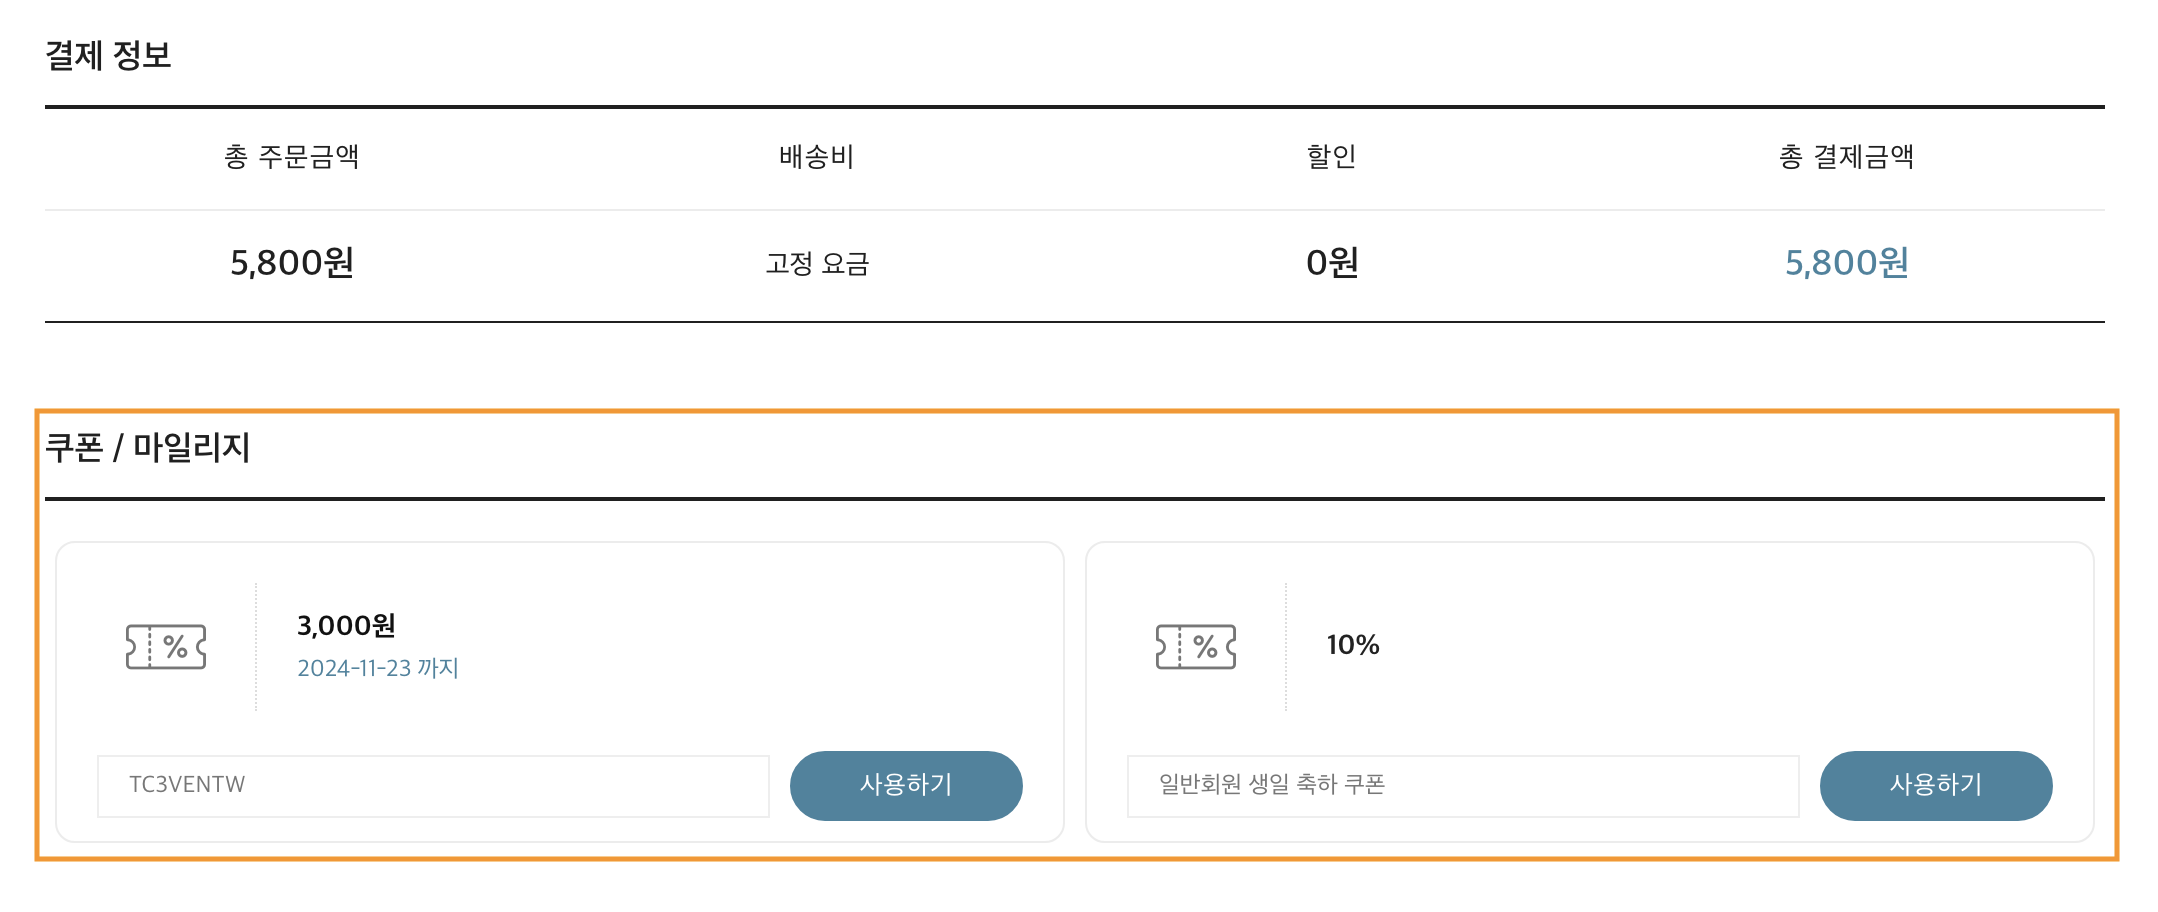Select the 일반회원 생일 축하 쿠폰 field
Viewport: 2158px width, 912px height.
pos(1463,786)
